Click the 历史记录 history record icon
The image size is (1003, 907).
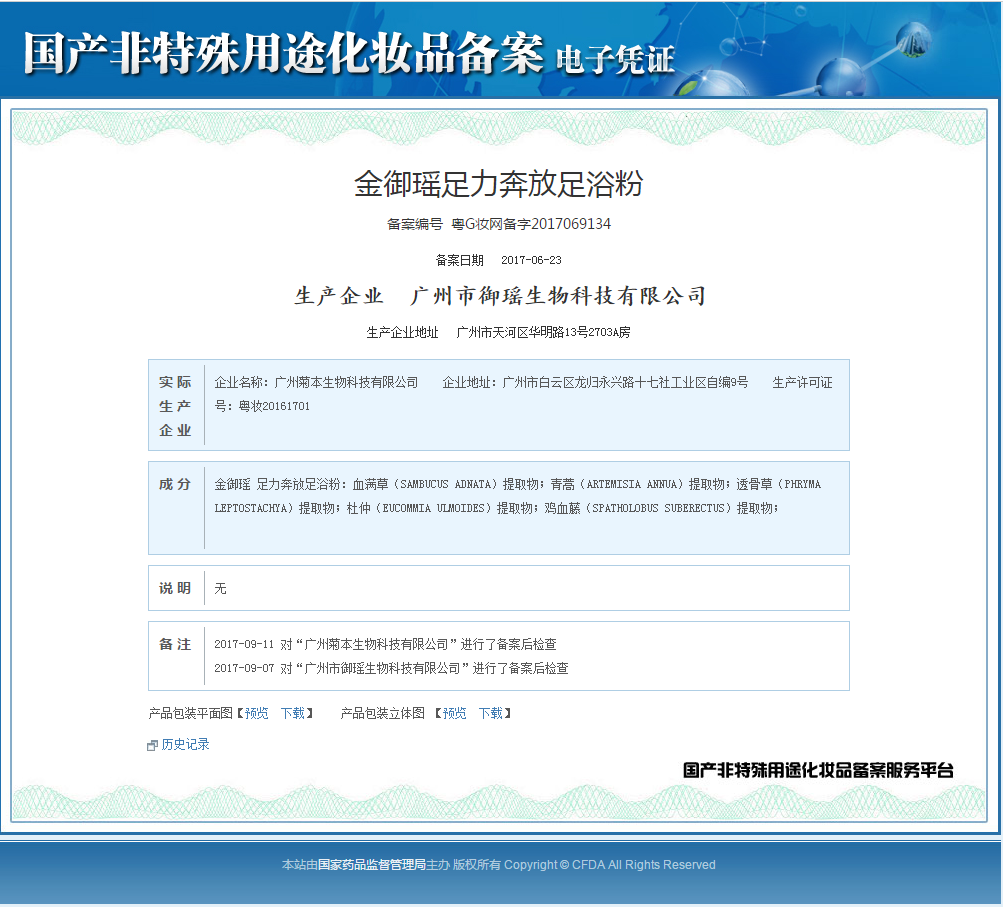[x=150, y=745]
